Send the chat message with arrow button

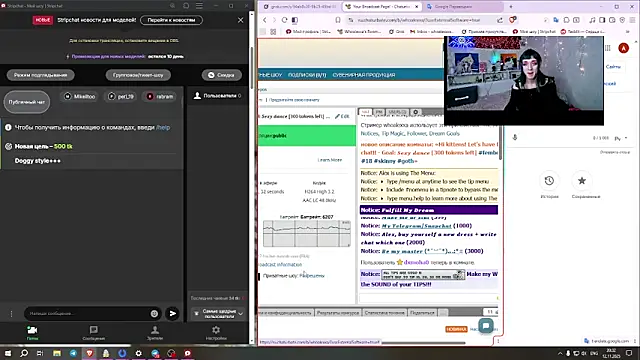click(x=172, y=313)
